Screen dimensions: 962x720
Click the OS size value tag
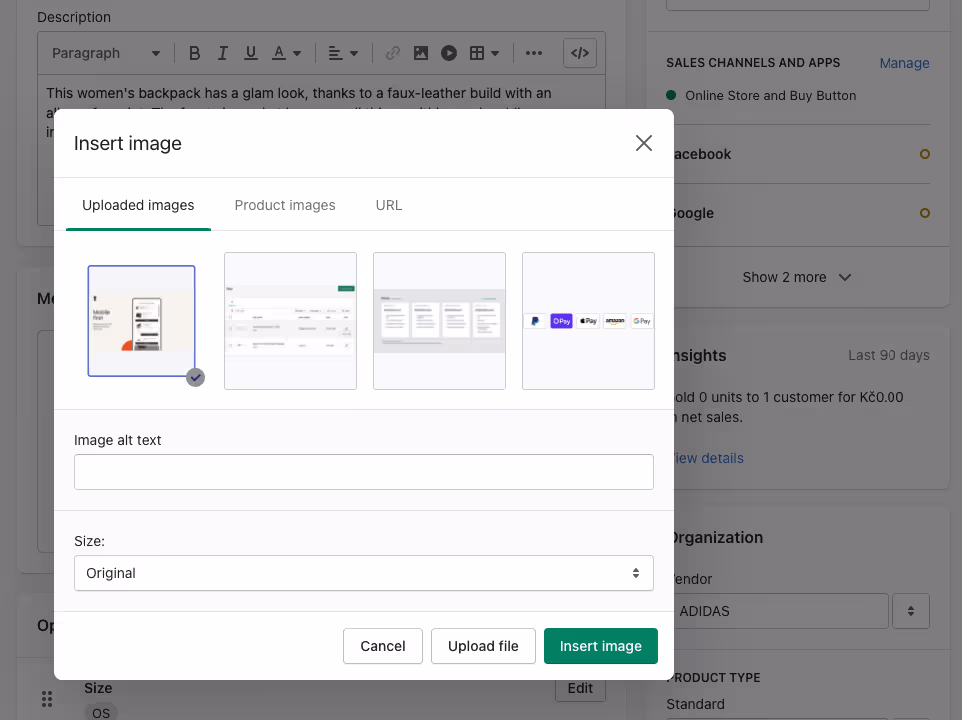[x=101, y=713]
